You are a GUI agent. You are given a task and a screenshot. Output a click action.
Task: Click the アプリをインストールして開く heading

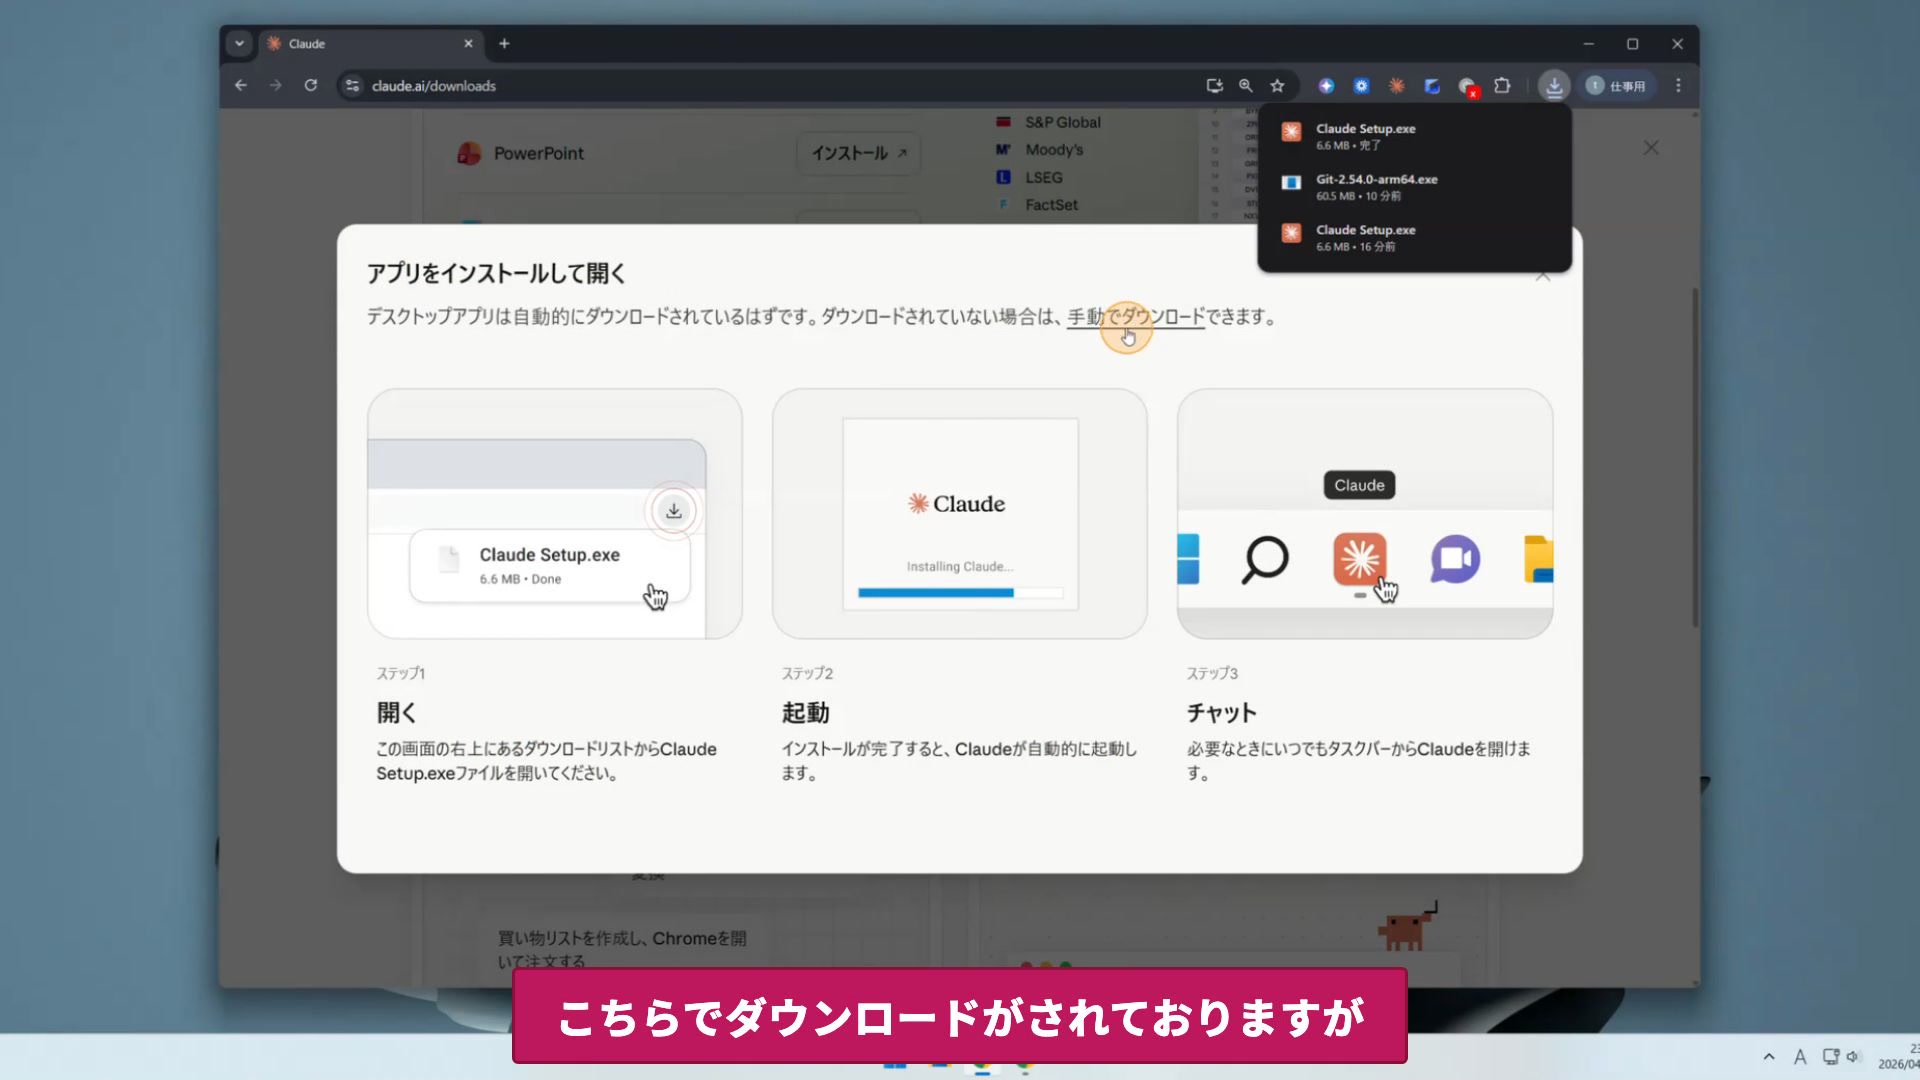(x=496, y=273)
